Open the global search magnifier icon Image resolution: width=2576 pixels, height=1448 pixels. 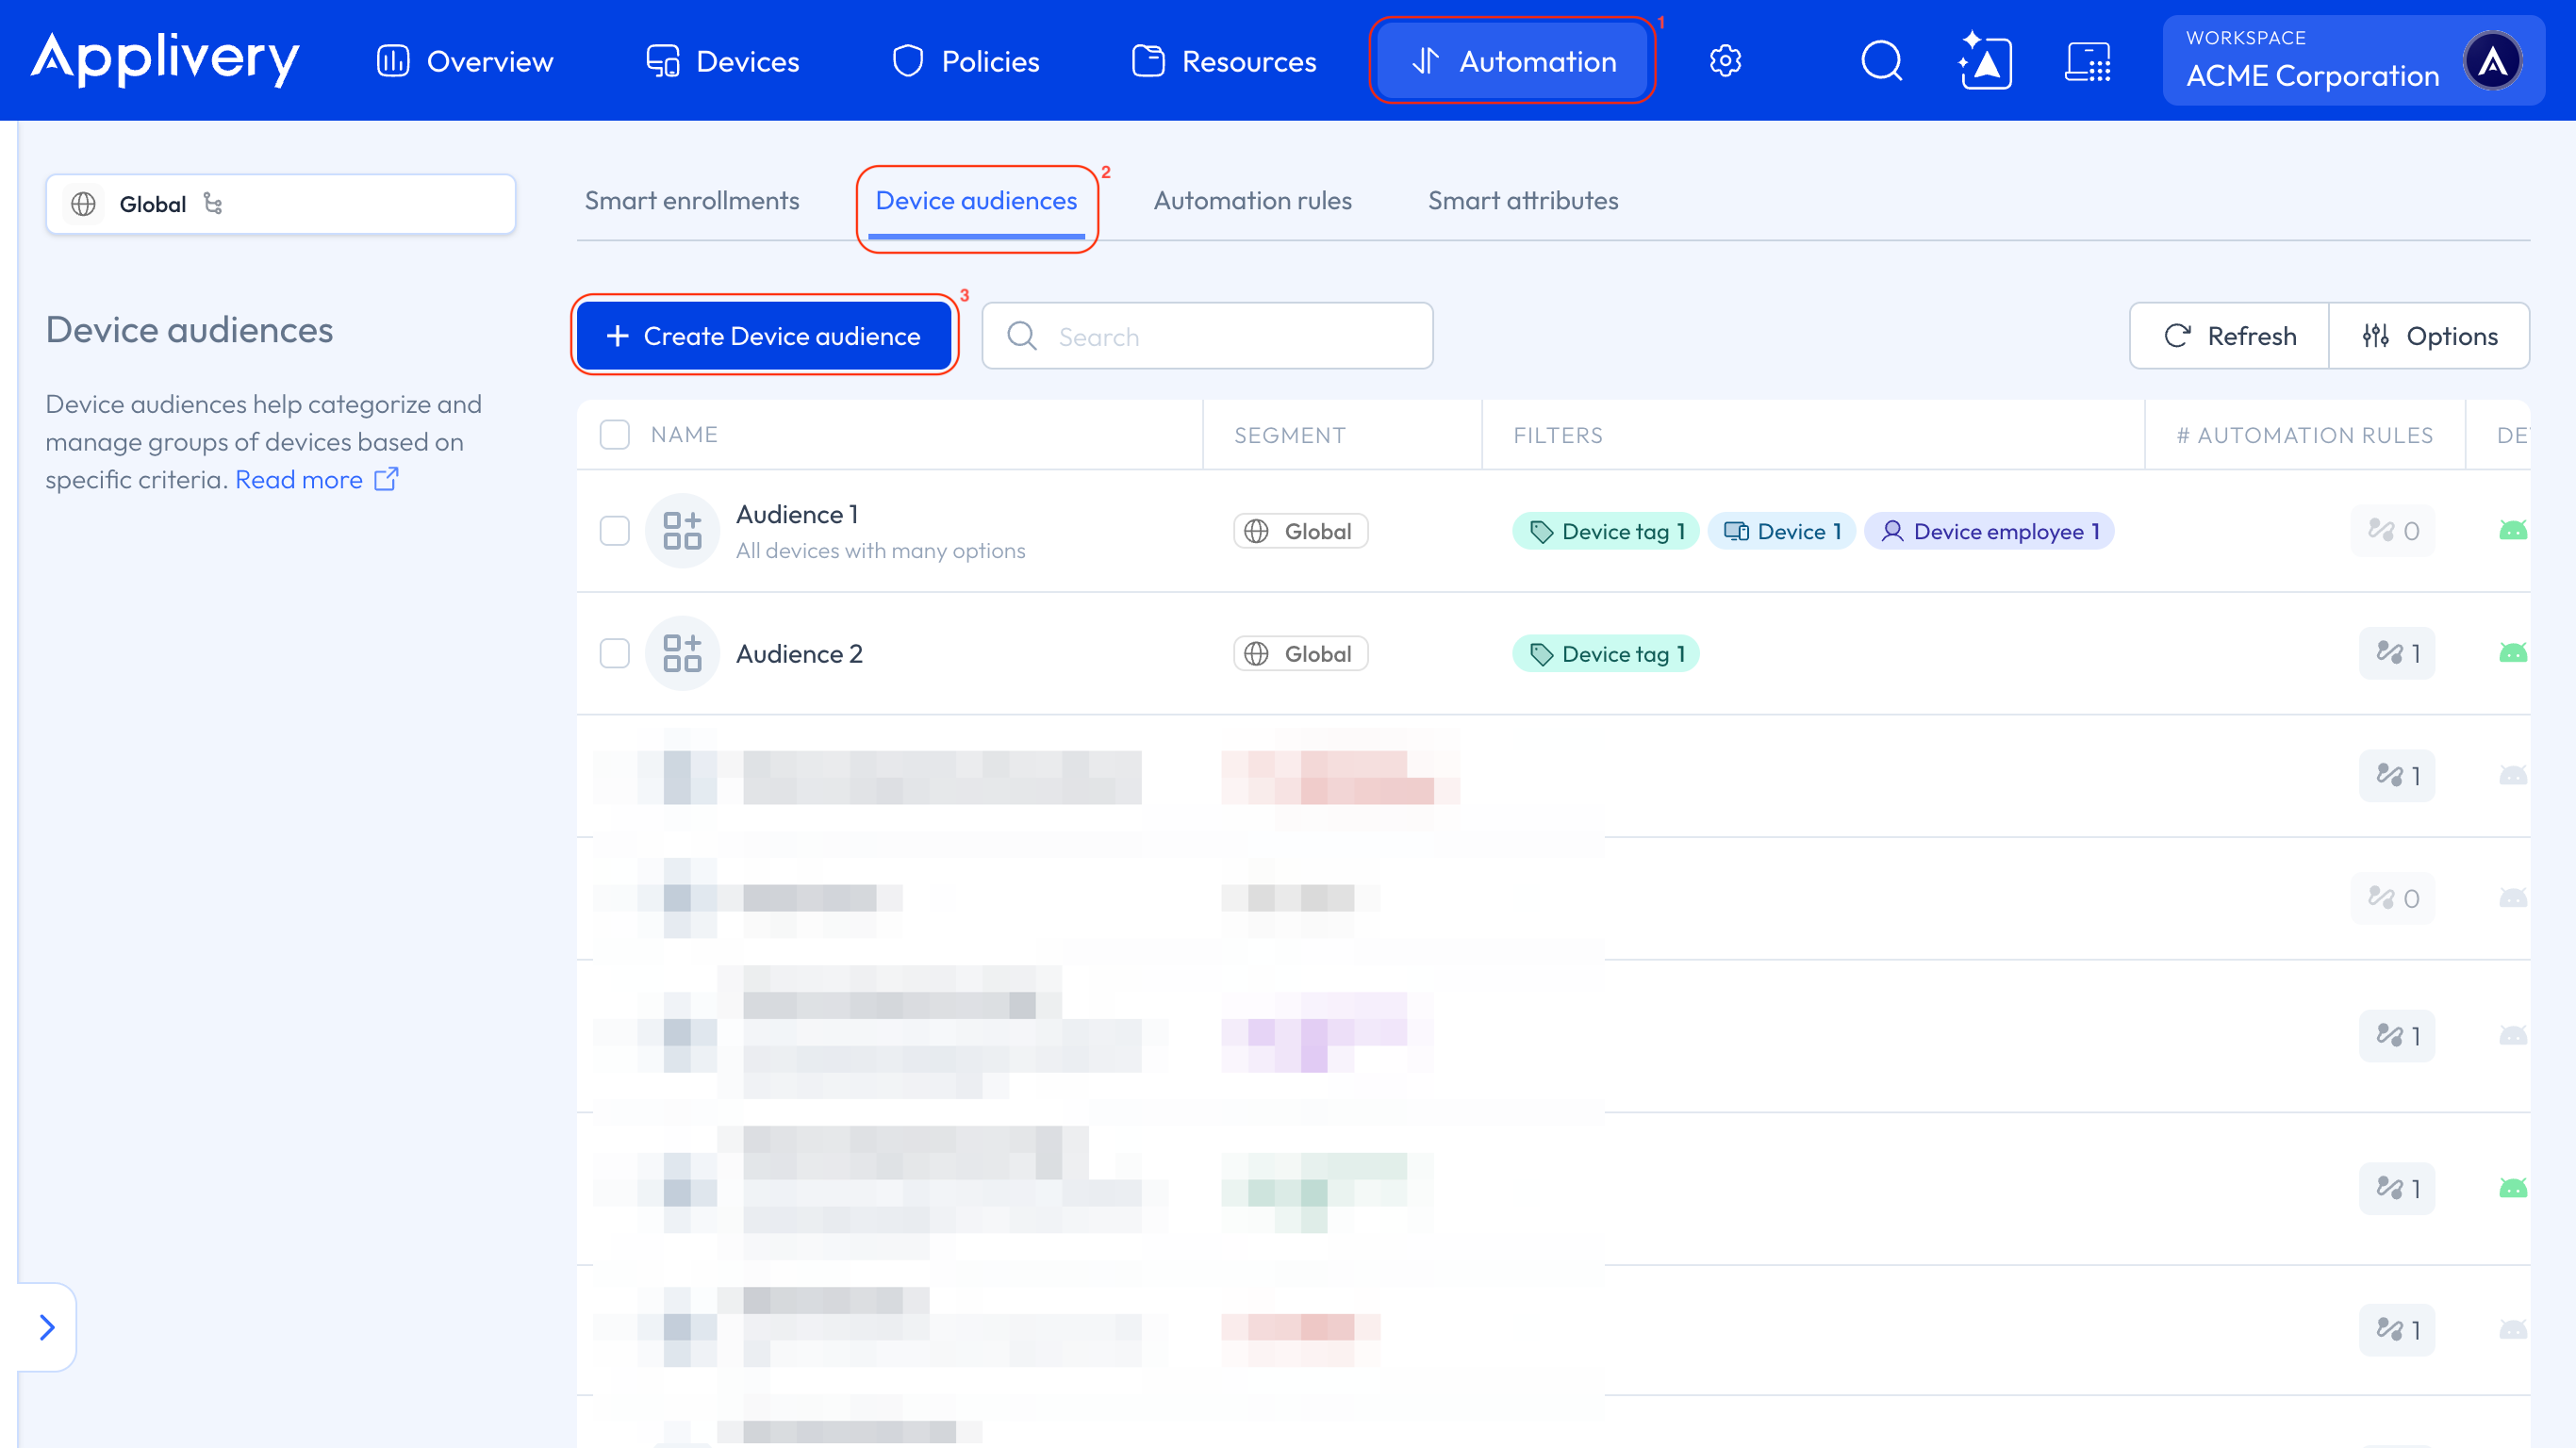tap(1881, 61)
